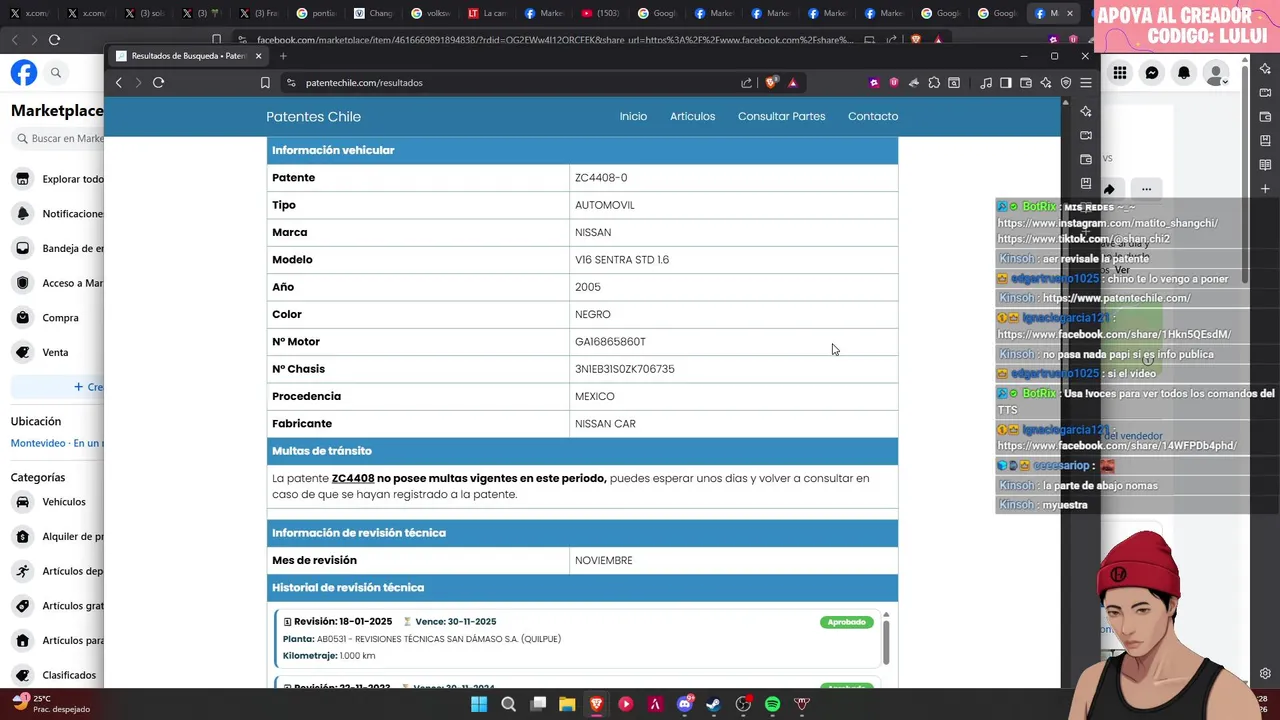Image resolution: width=1280 pixels, height=720 pixels.
Task: Open the media control music-note icon
Action: coord(986,83)
